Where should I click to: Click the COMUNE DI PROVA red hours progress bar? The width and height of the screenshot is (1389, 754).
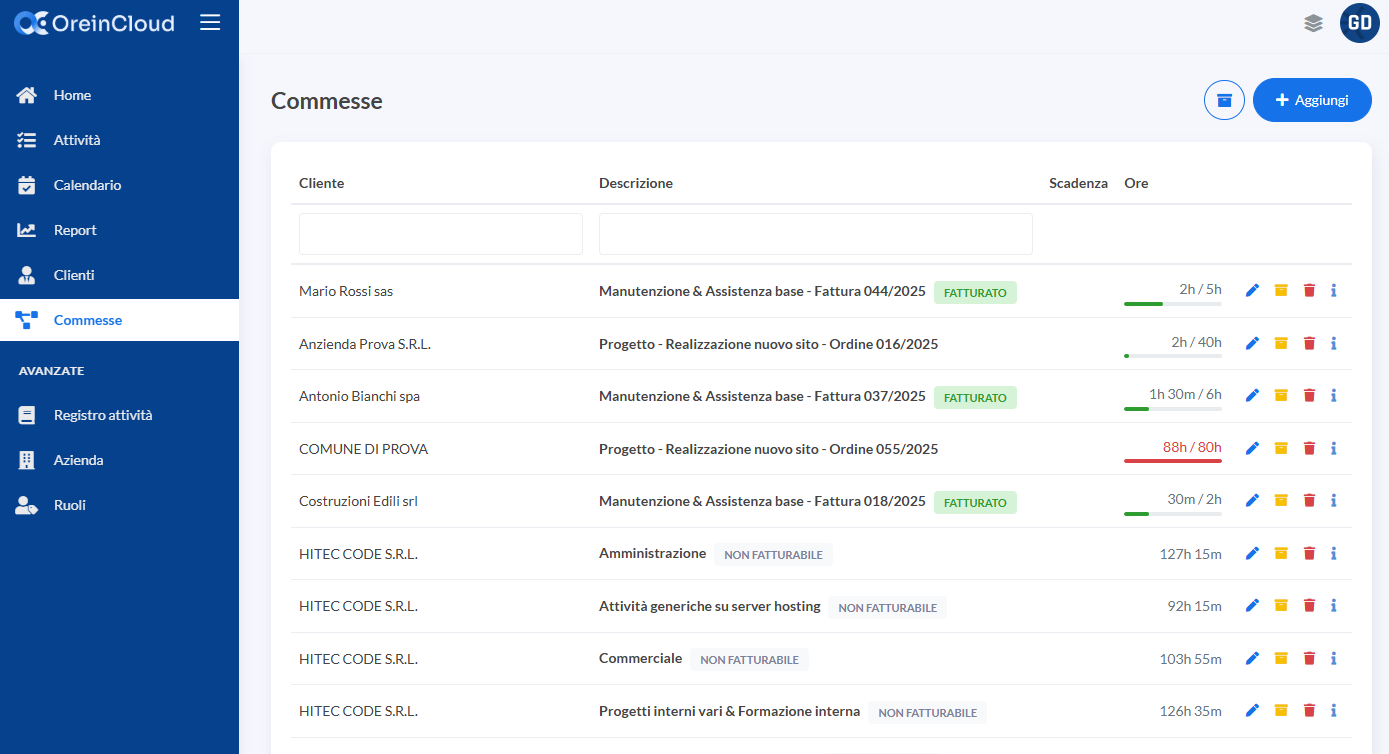1172,461
